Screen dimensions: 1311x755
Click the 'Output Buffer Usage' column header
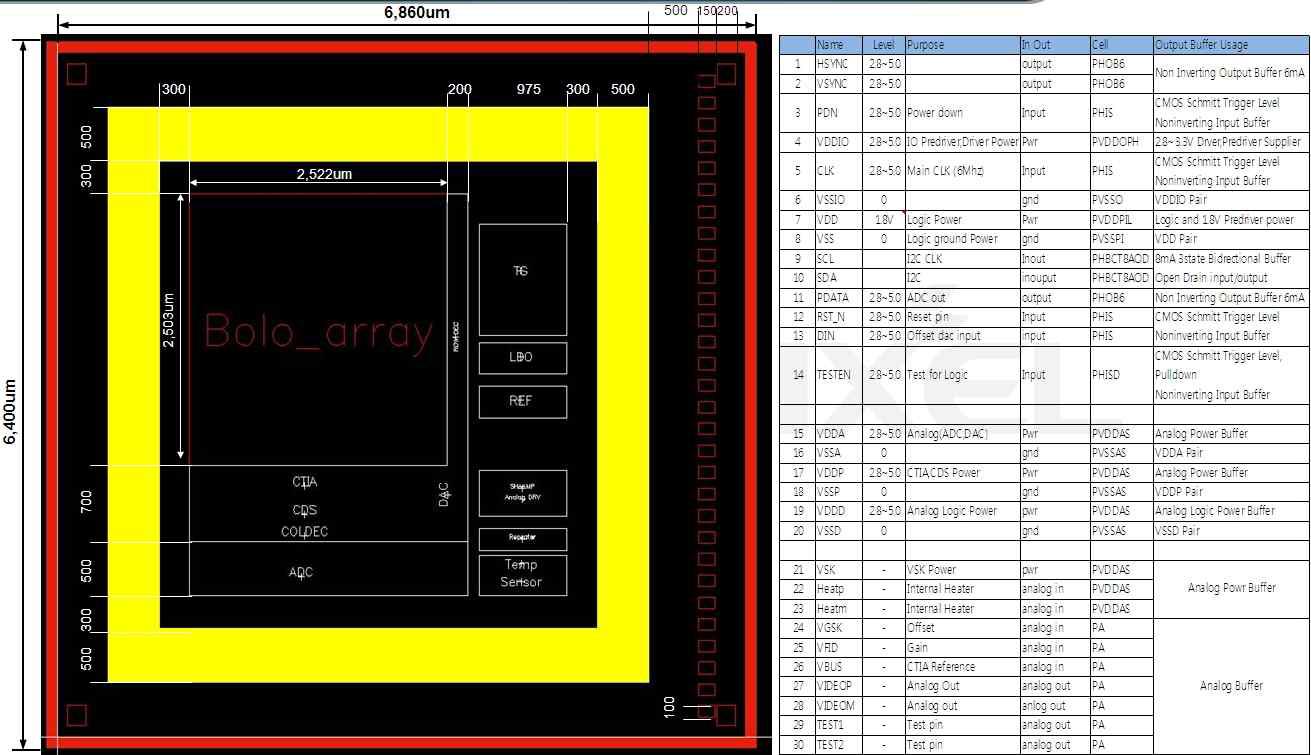(1231, 45)
